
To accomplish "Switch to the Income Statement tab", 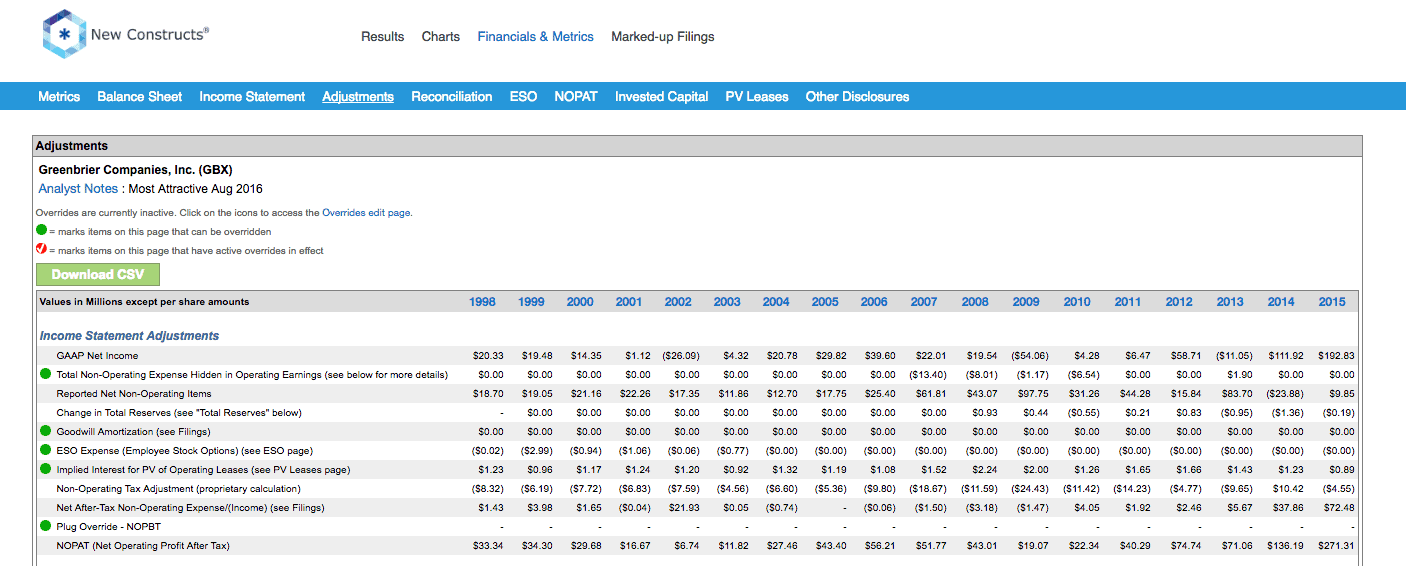I will tap(252, 97).
